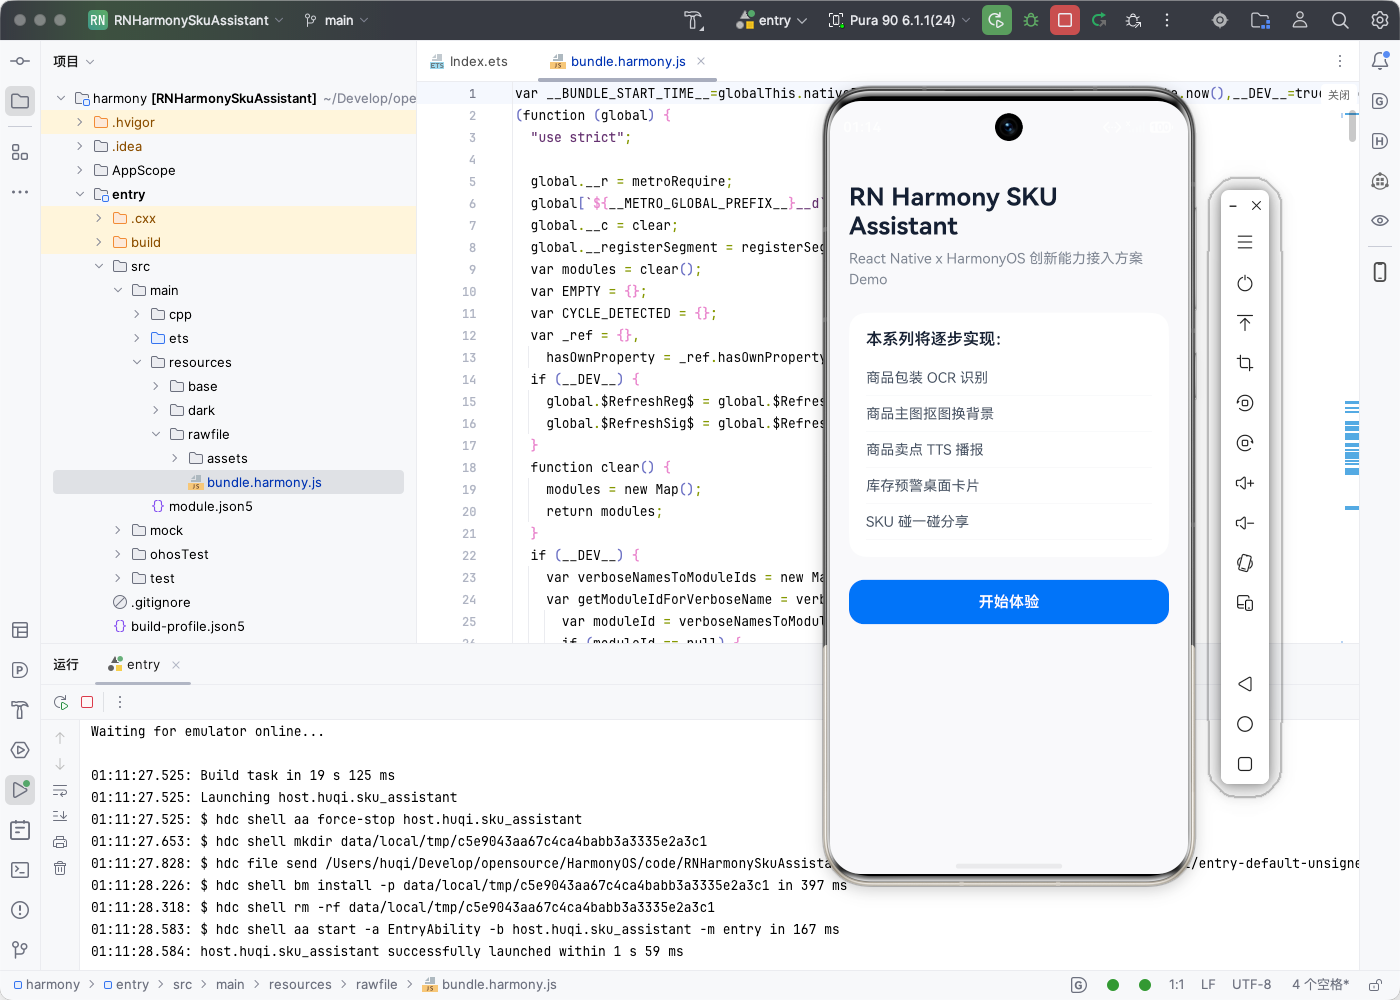
Task: Open the main branch dropdown
Action: pos(337,20)
